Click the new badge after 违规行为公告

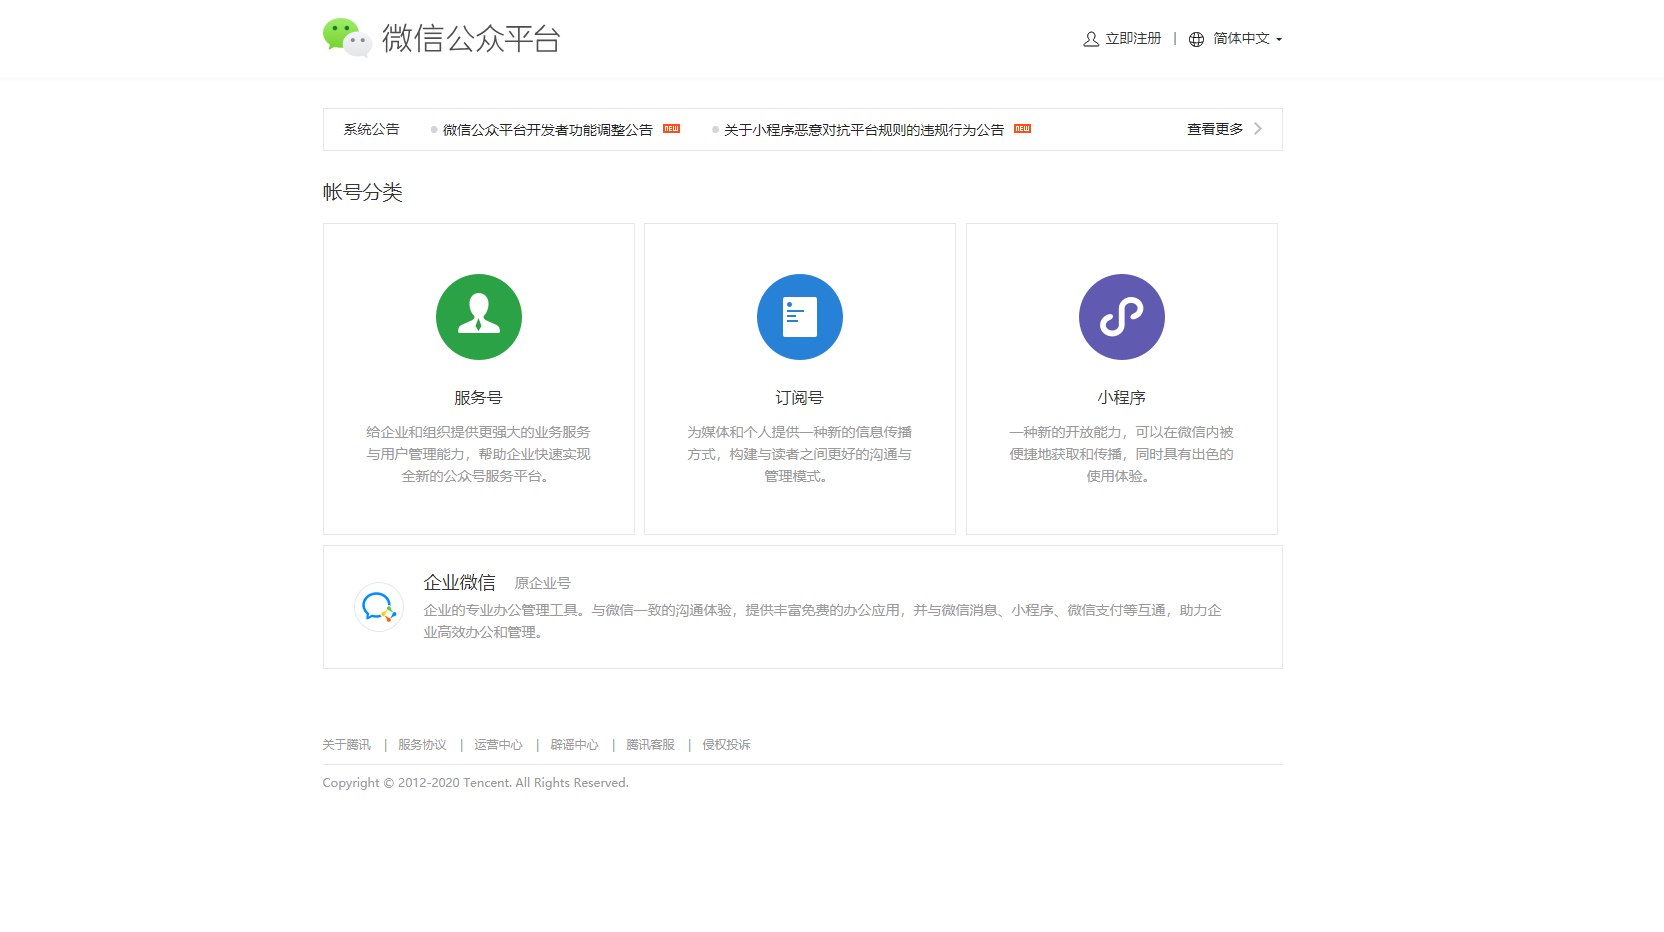pyautogui.click(x=1022, y=129)
